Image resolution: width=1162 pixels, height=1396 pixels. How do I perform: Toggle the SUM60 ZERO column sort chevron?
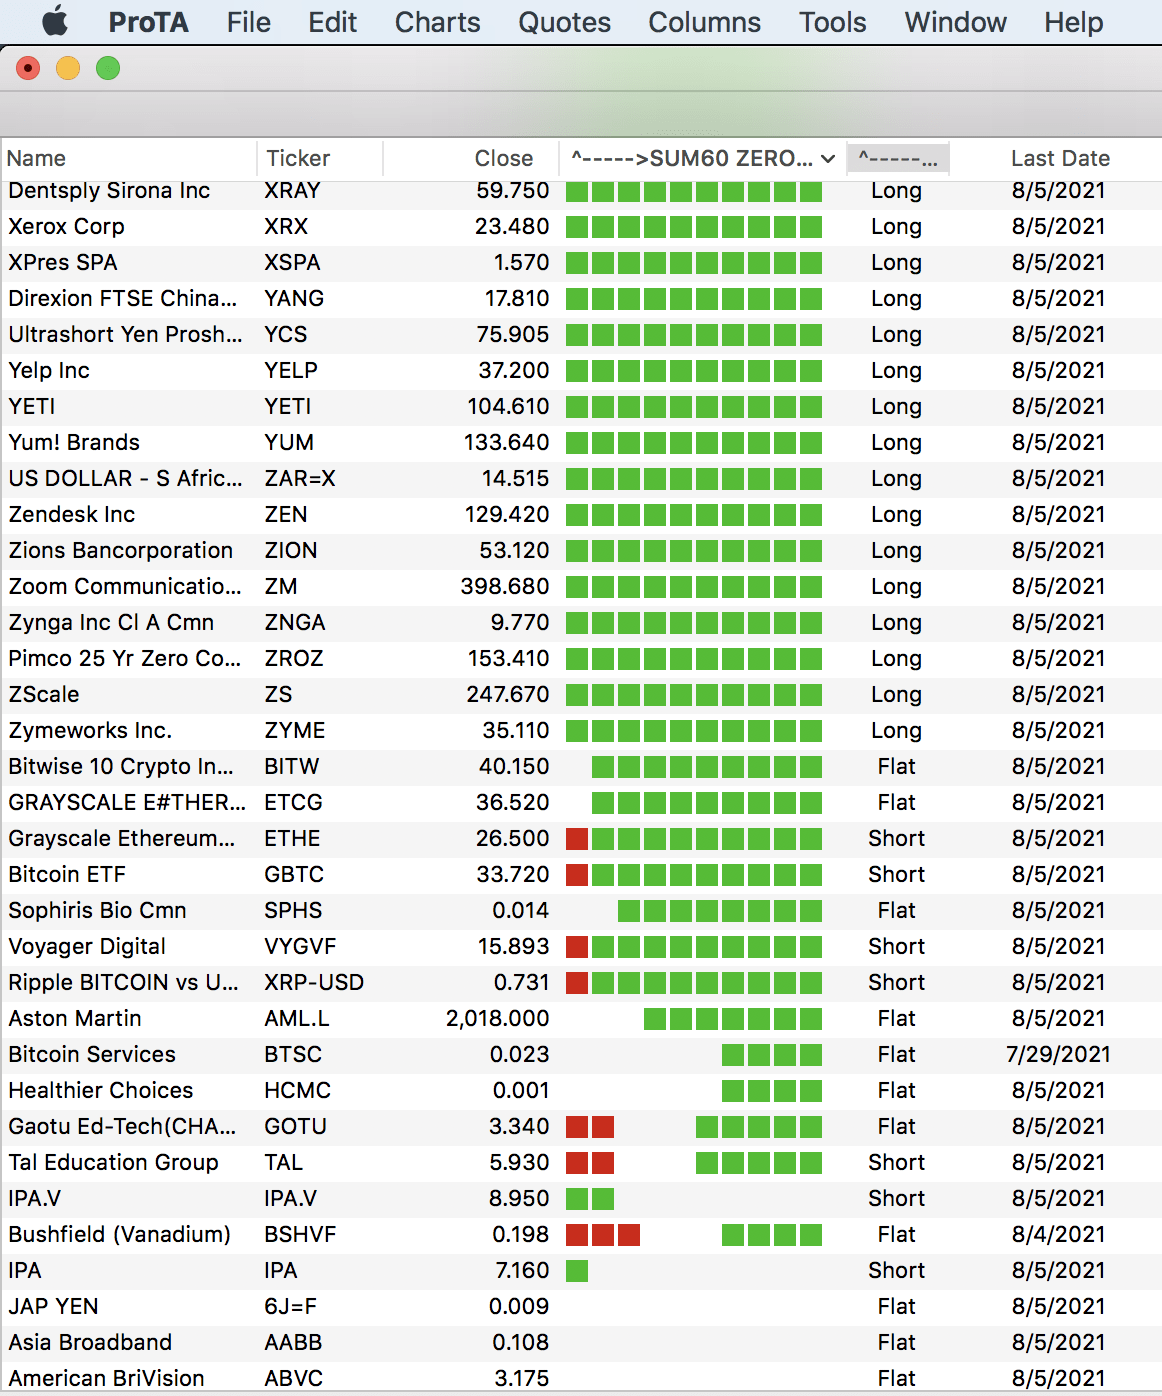(x=828, y=159)
